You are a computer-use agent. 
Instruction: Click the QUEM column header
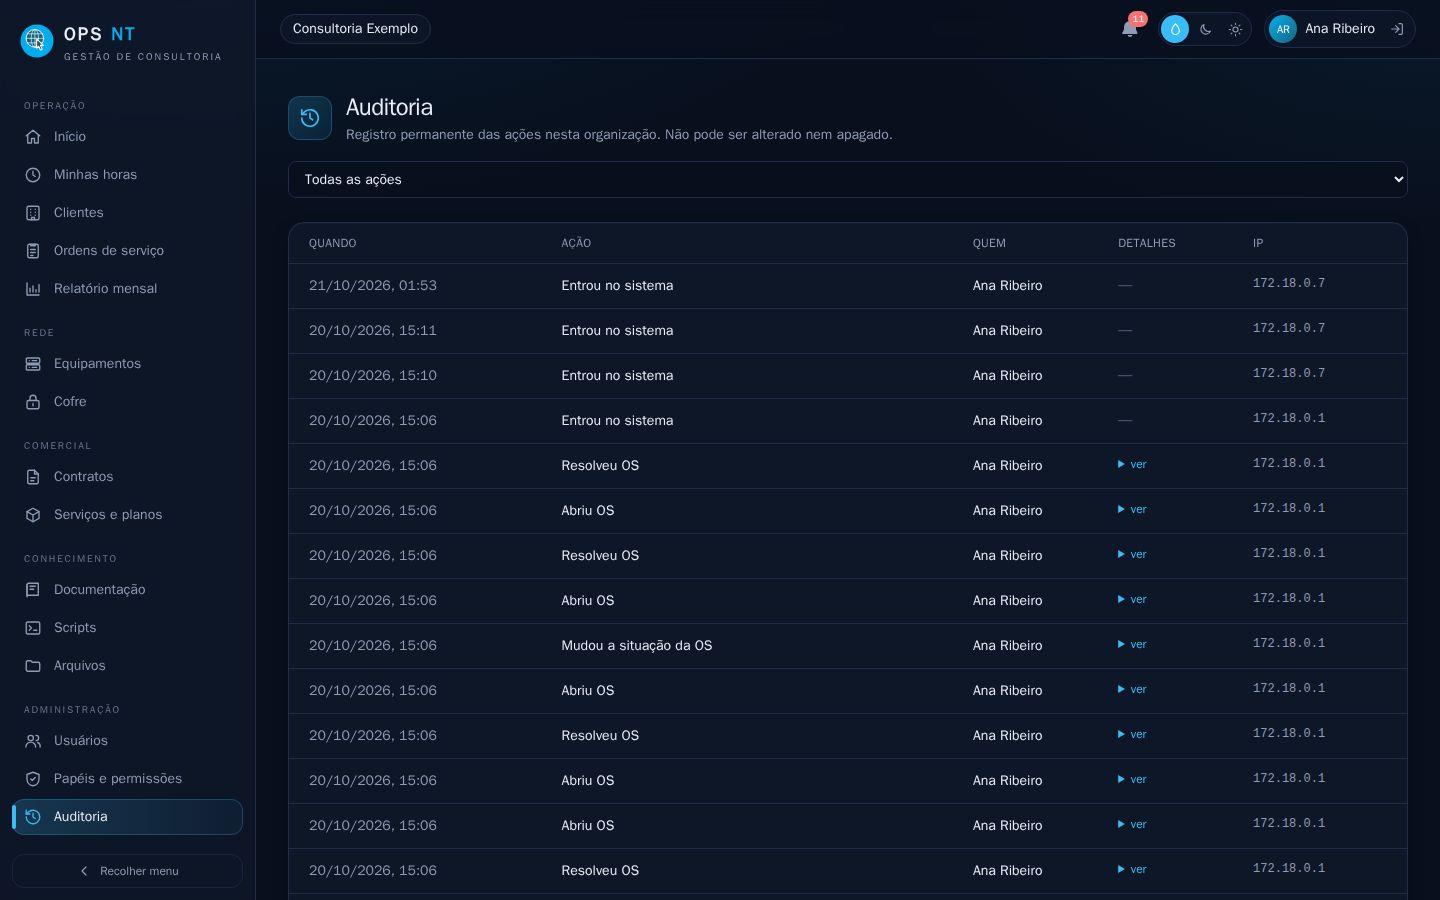pos(989,243)
